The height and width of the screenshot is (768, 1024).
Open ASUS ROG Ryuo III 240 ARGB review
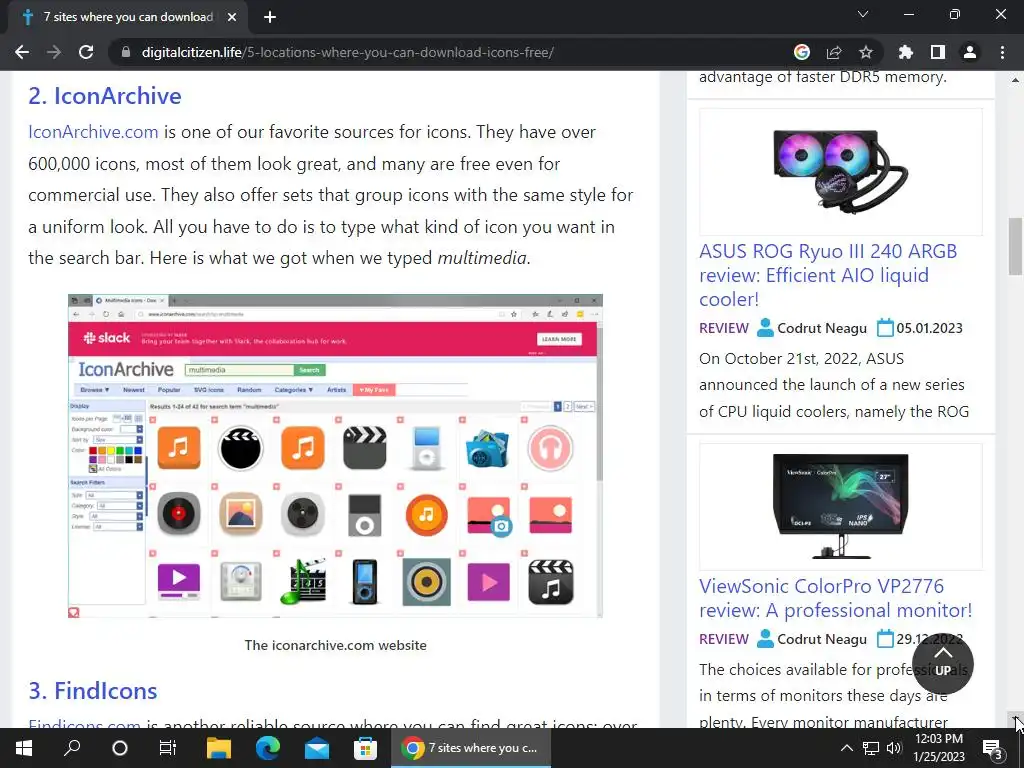828,275
